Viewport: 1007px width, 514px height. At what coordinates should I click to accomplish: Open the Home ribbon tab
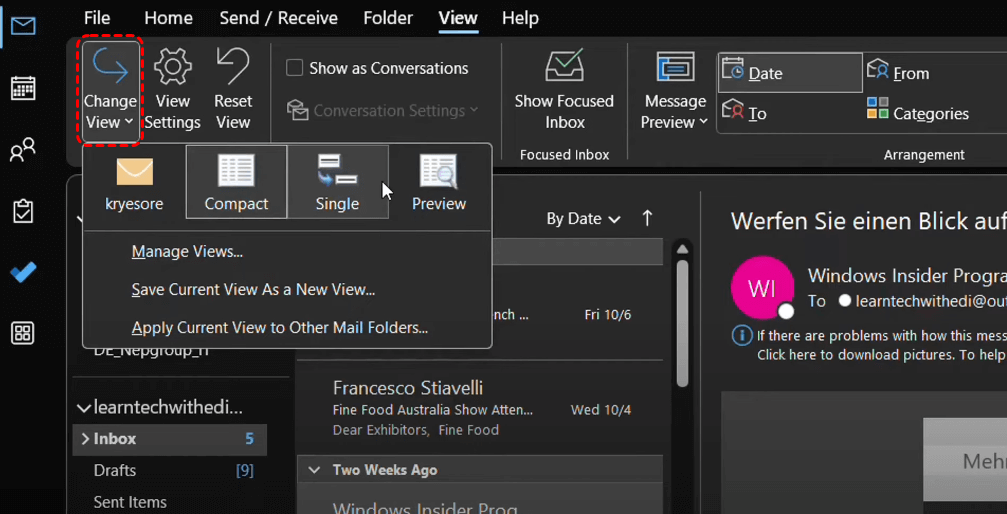(x=168, y=18)
